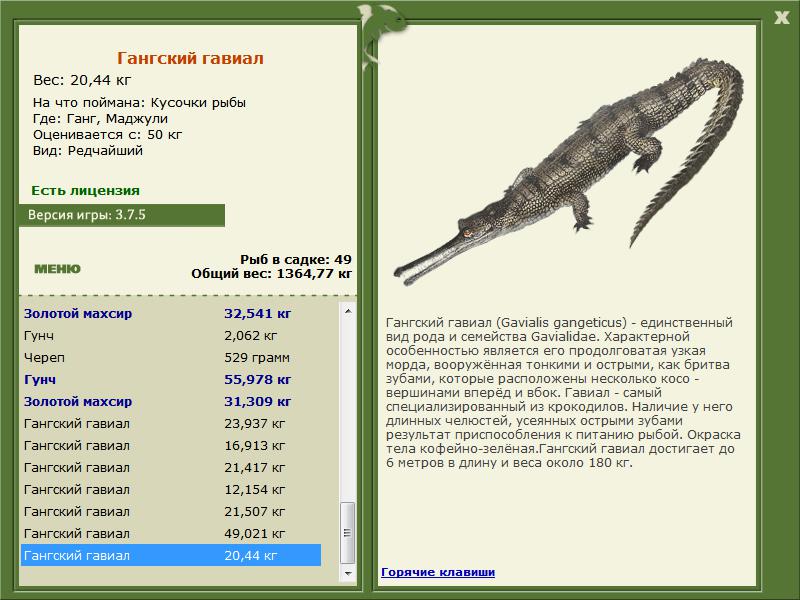Image resolution: width=800 pixels, height=600 pixels.
Task: Click the gharial picture
Action: pos(568,172)
